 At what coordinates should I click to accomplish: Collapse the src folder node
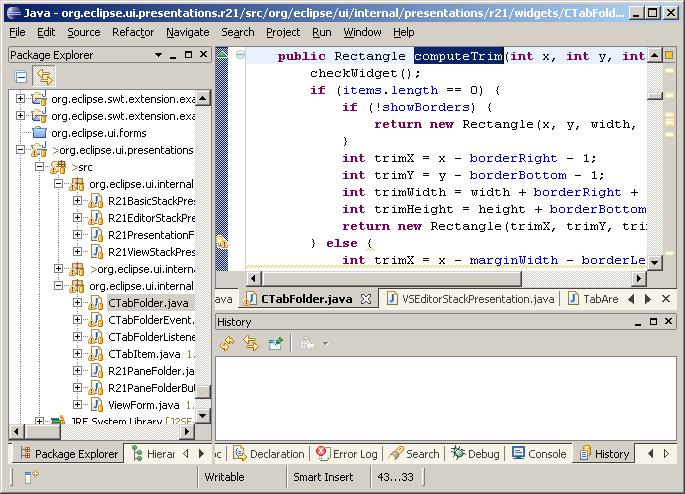coord(39,166)
